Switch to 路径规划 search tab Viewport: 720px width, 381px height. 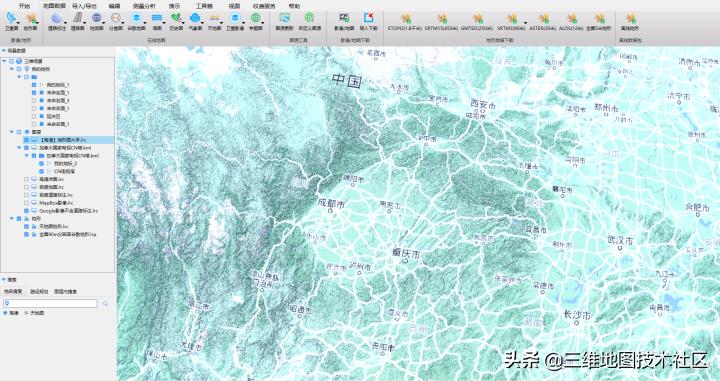(39, 291)
